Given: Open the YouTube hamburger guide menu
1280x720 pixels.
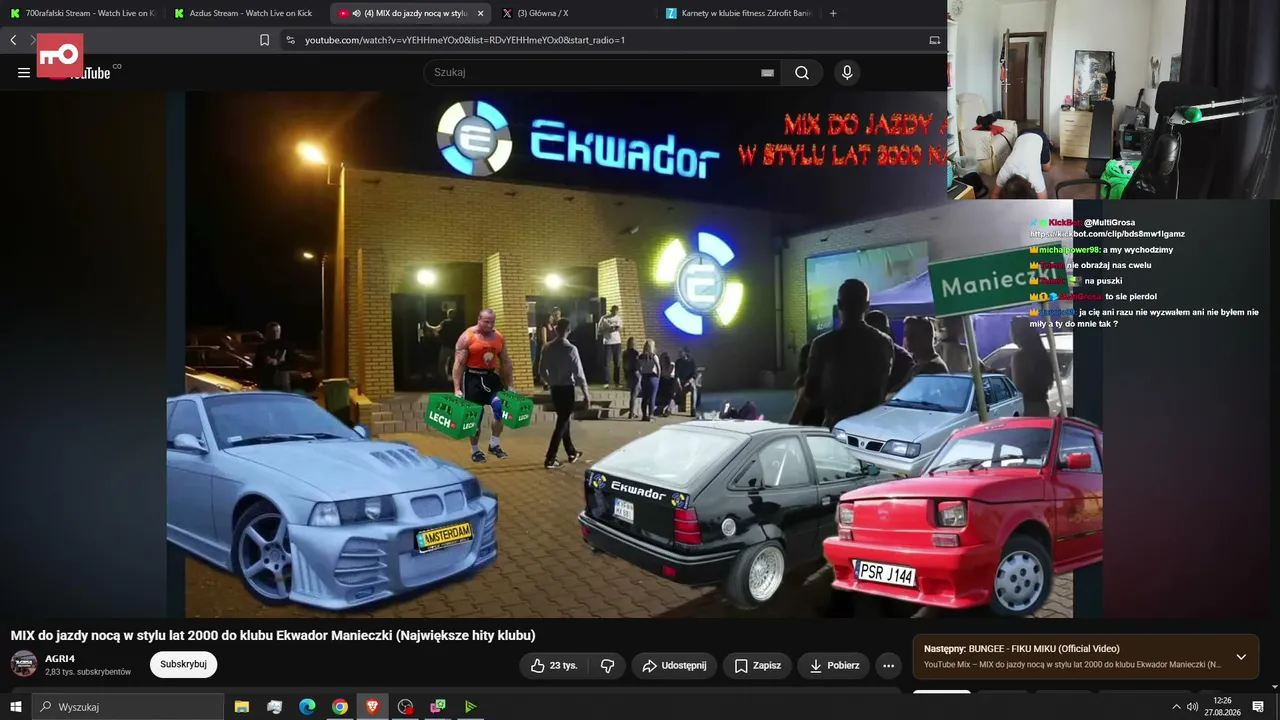Looking at the screenshot, I should [24, 72].
